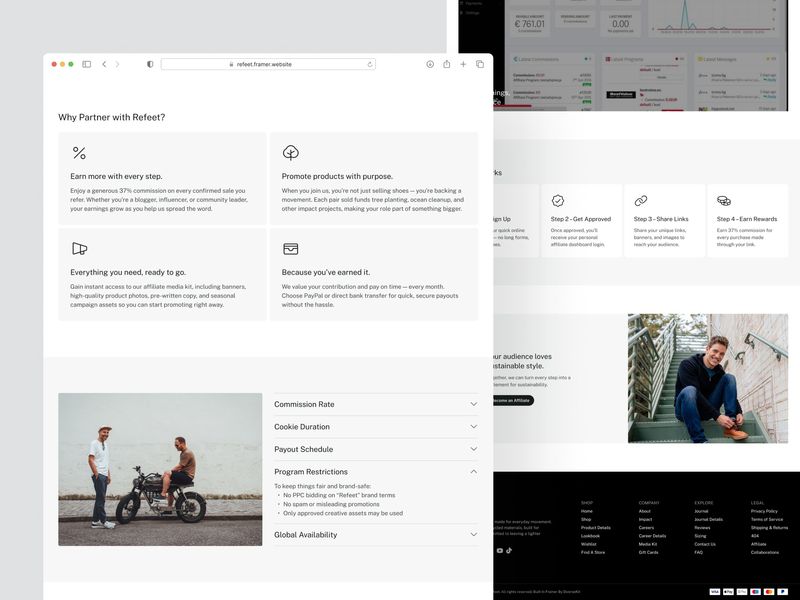Click the TikTok icon in the footer
The image size is (800, 600).
click(509, 550)
